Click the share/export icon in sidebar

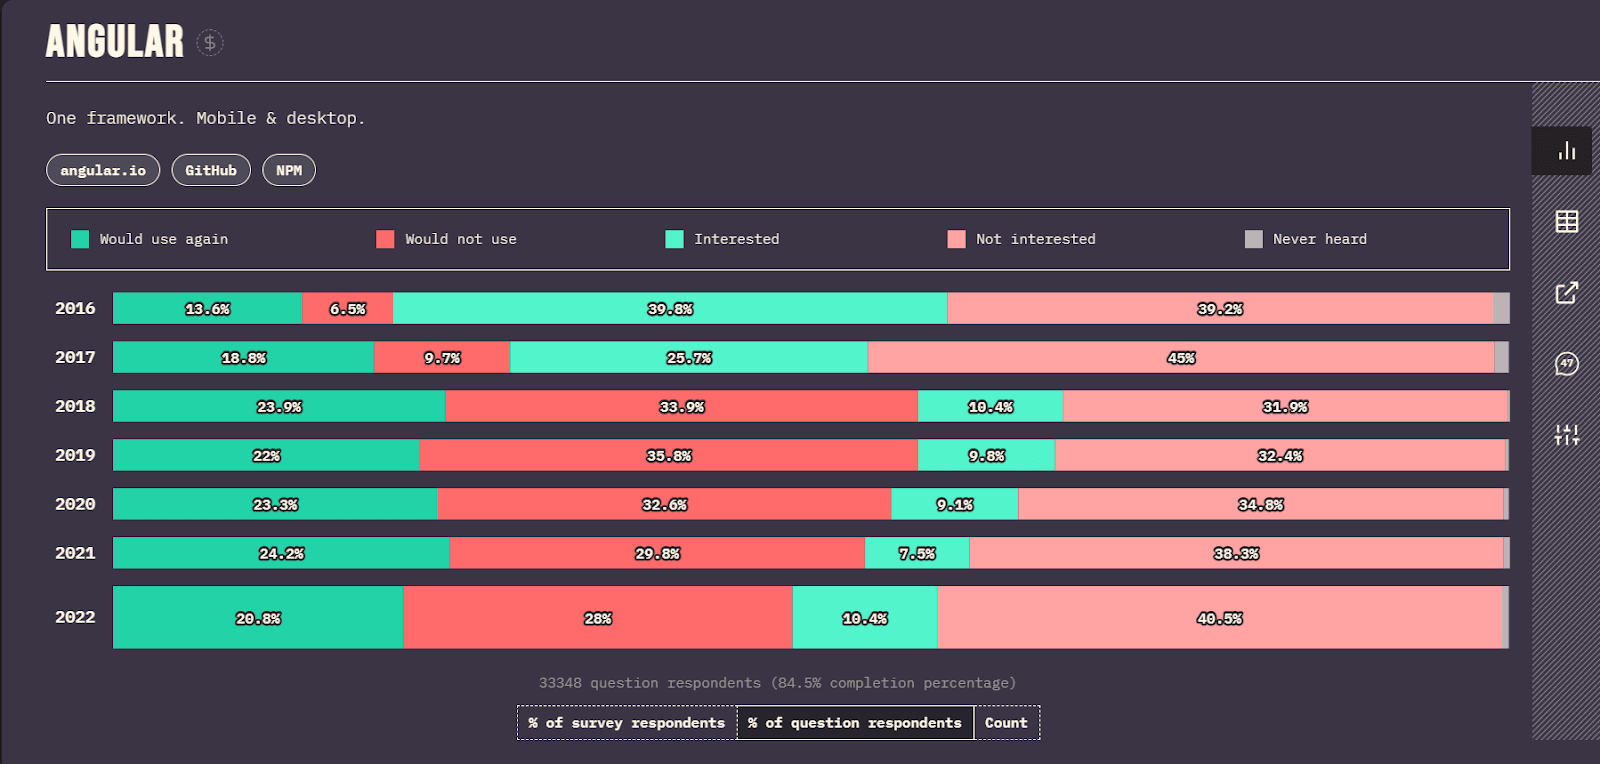click(1566, 293)
